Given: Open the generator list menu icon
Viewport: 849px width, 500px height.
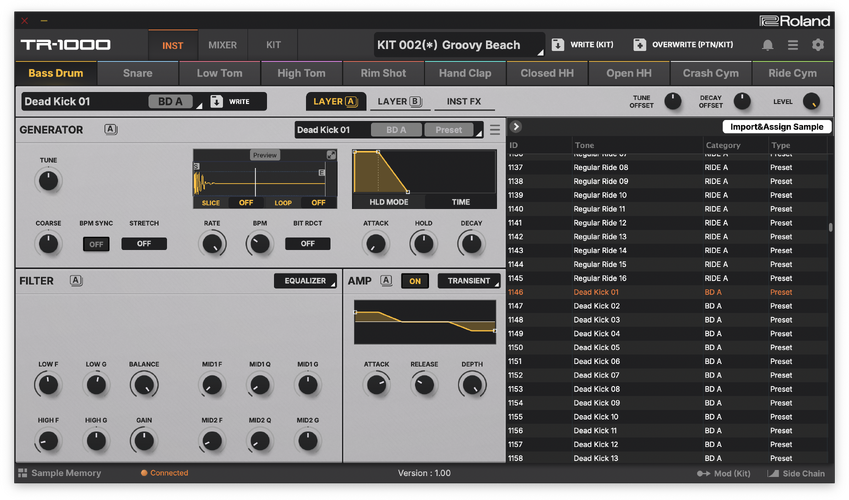Looking at the screenshot, I should pyautogui.click(x=494, y=130).
